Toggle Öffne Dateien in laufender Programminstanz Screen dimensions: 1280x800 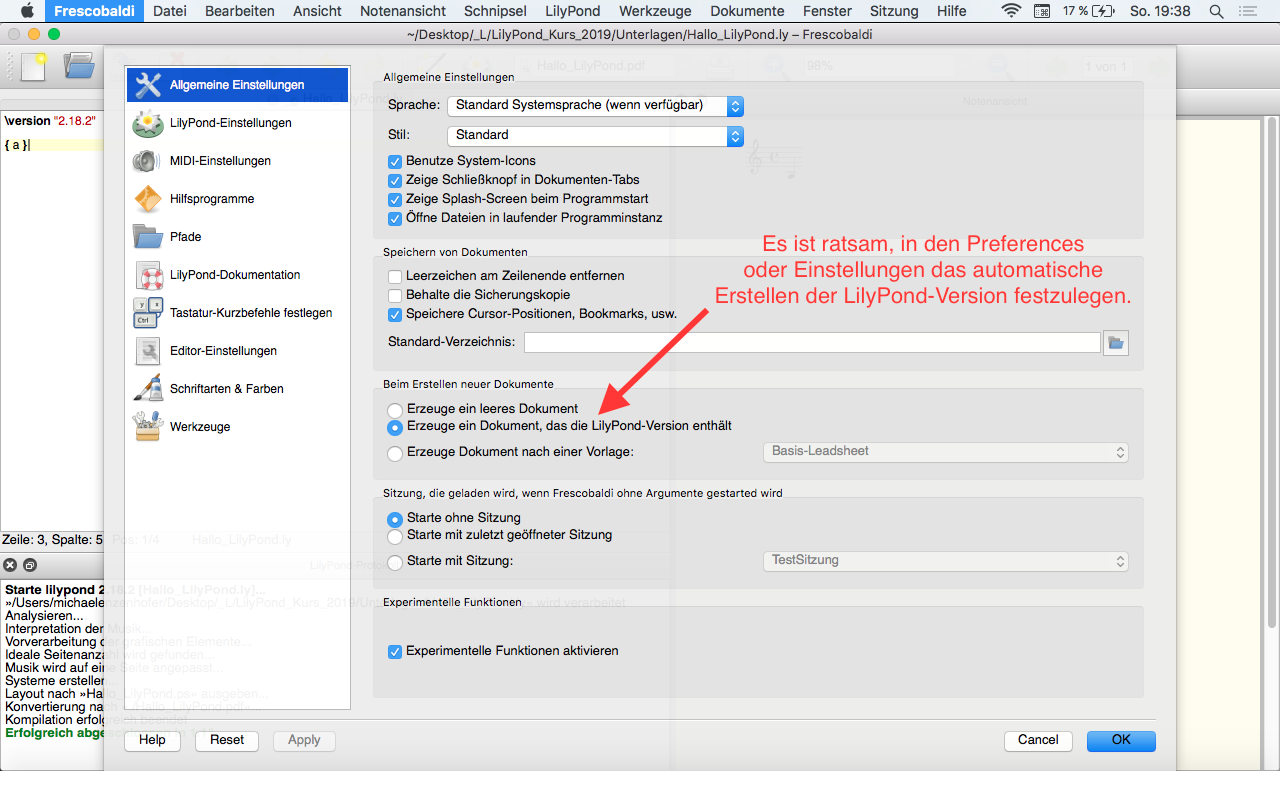395,218
